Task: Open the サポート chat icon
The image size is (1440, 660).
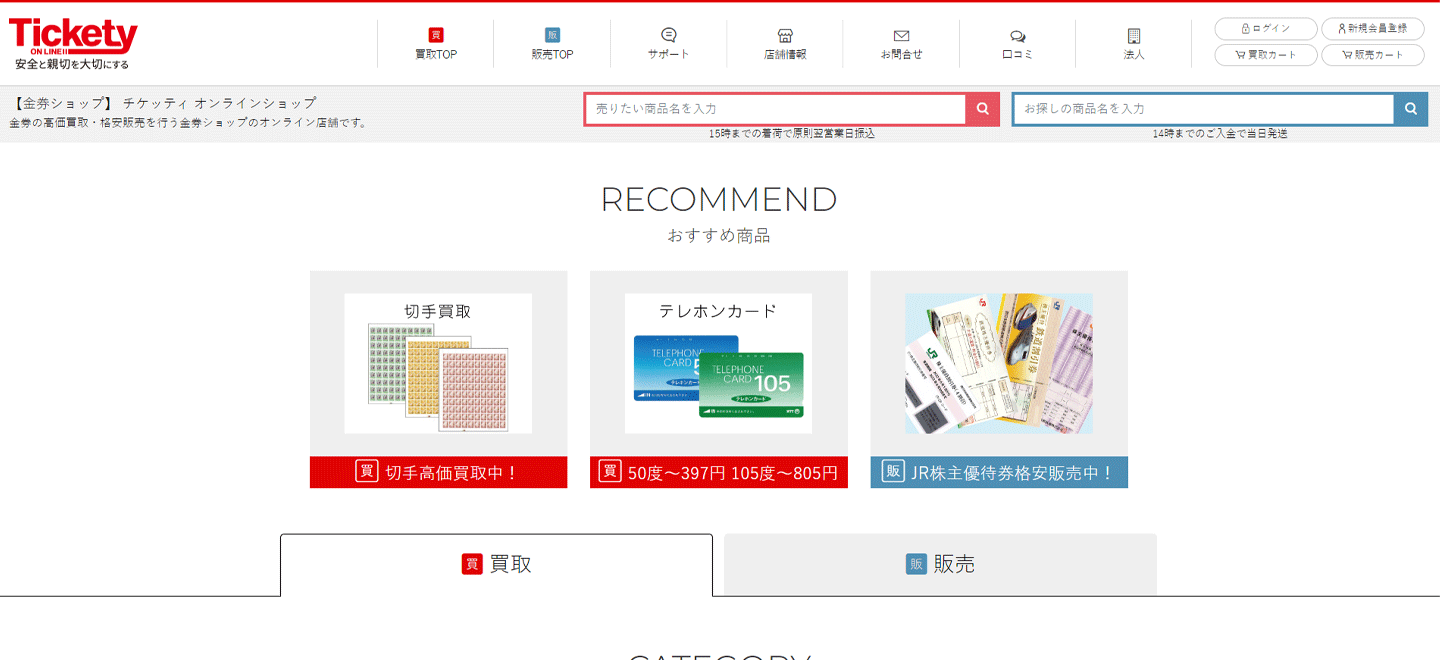Action: [x=668, y=36]
